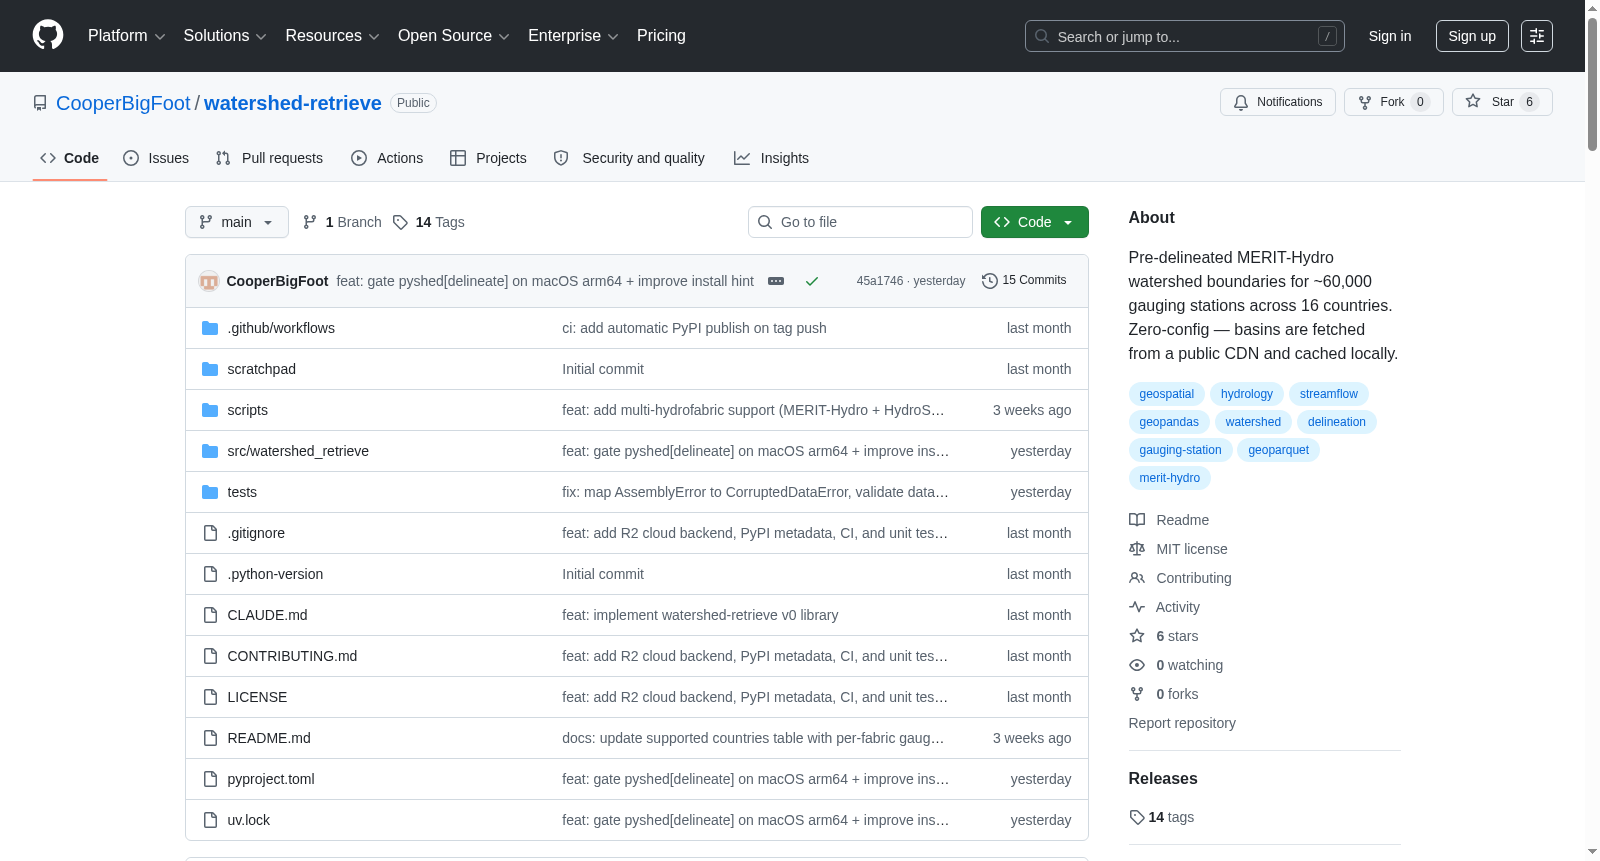
Task: Click the geospatial topic tag
Action: 1167,394
